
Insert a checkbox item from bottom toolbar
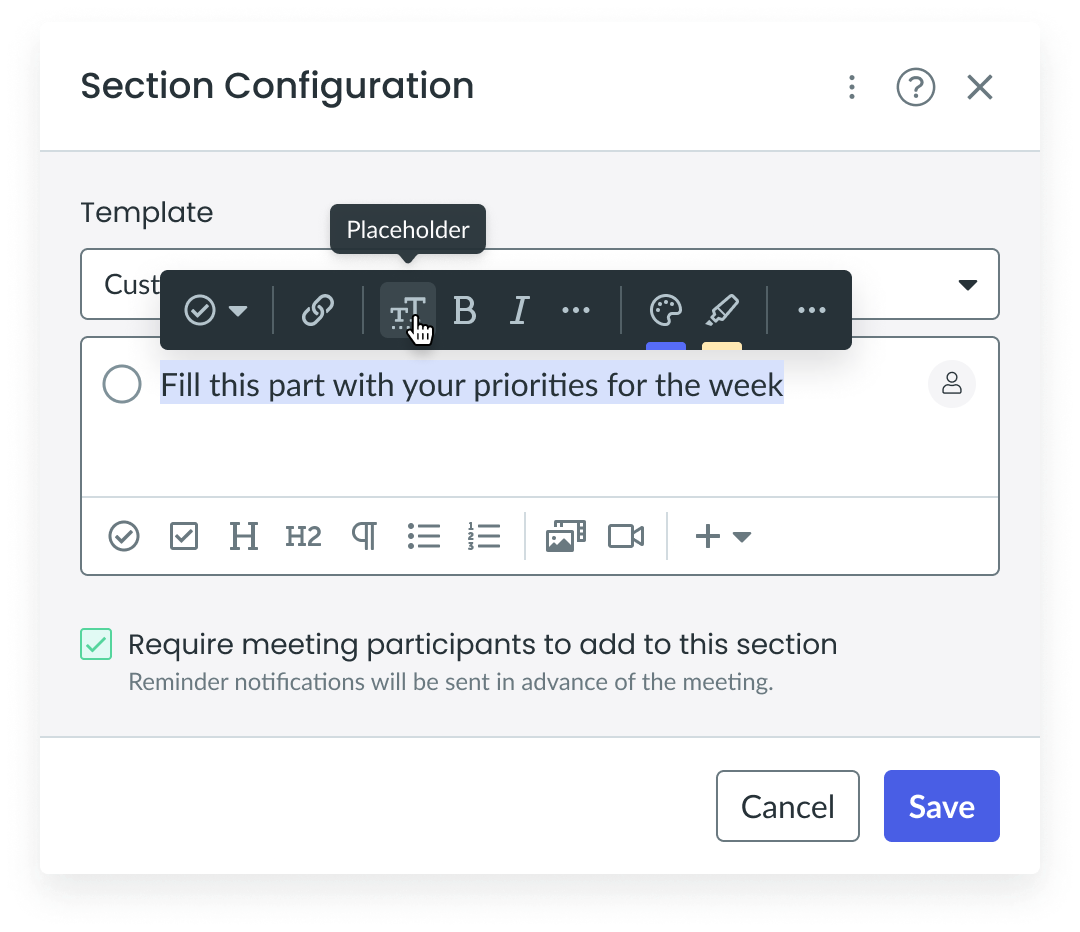[x=184, y=536]
